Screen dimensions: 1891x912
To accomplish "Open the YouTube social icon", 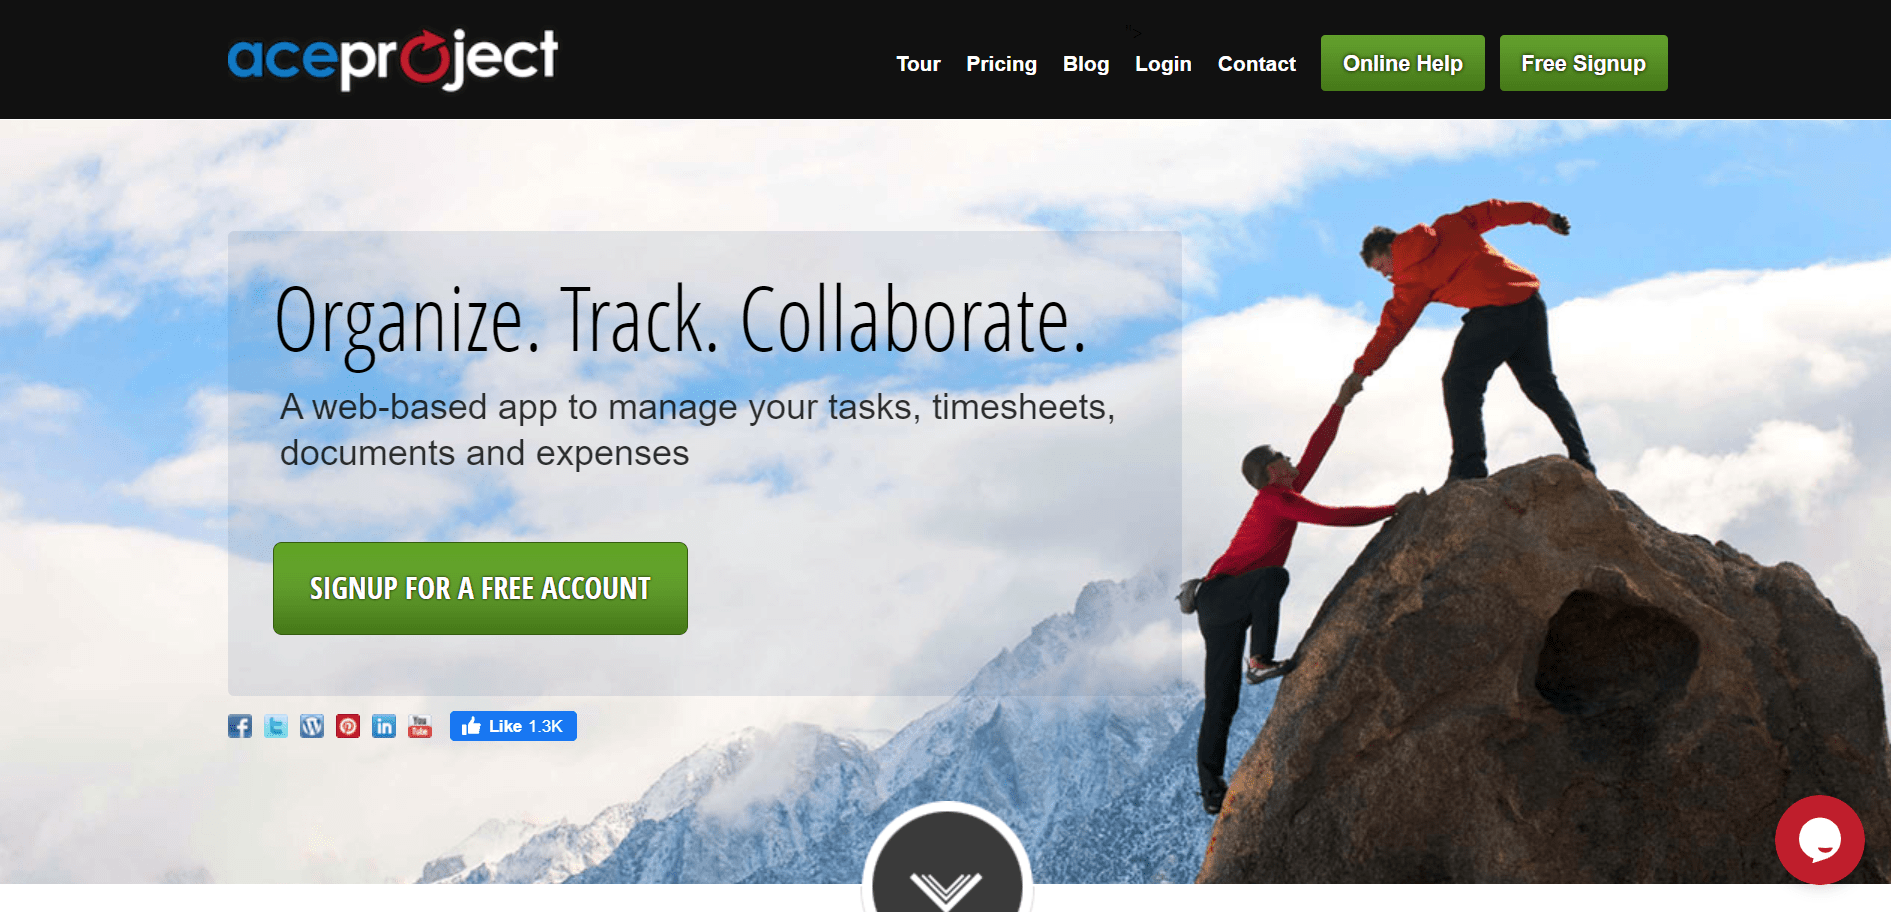I will coord(420,726).
